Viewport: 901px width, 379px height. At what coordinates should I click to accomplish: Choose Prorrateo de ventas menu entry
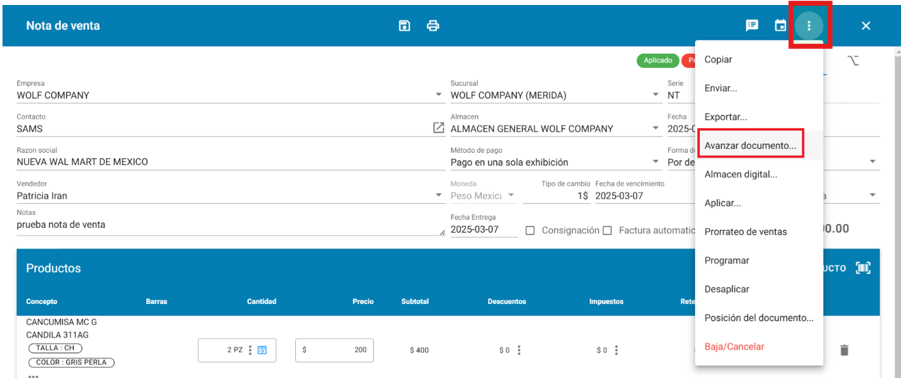[758, 231]
